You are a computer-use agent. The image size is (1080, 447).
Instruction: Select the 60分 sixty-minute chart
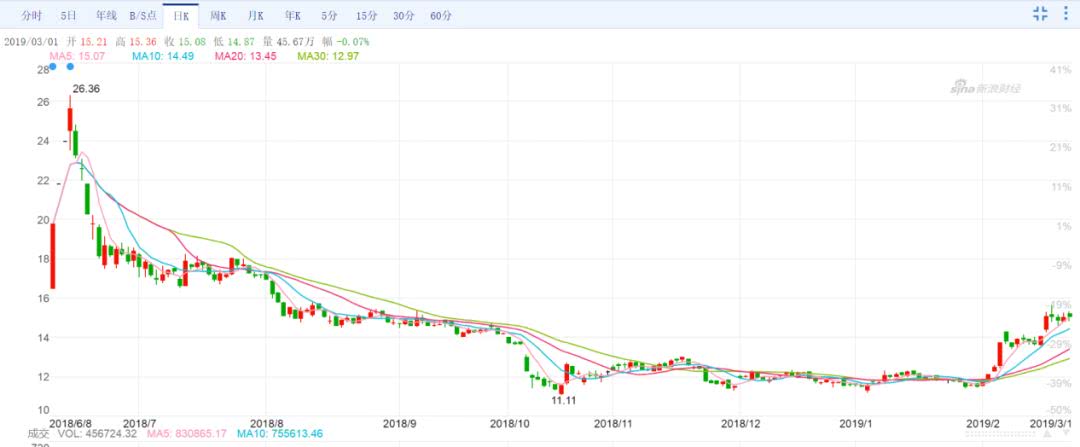[441, 16]
